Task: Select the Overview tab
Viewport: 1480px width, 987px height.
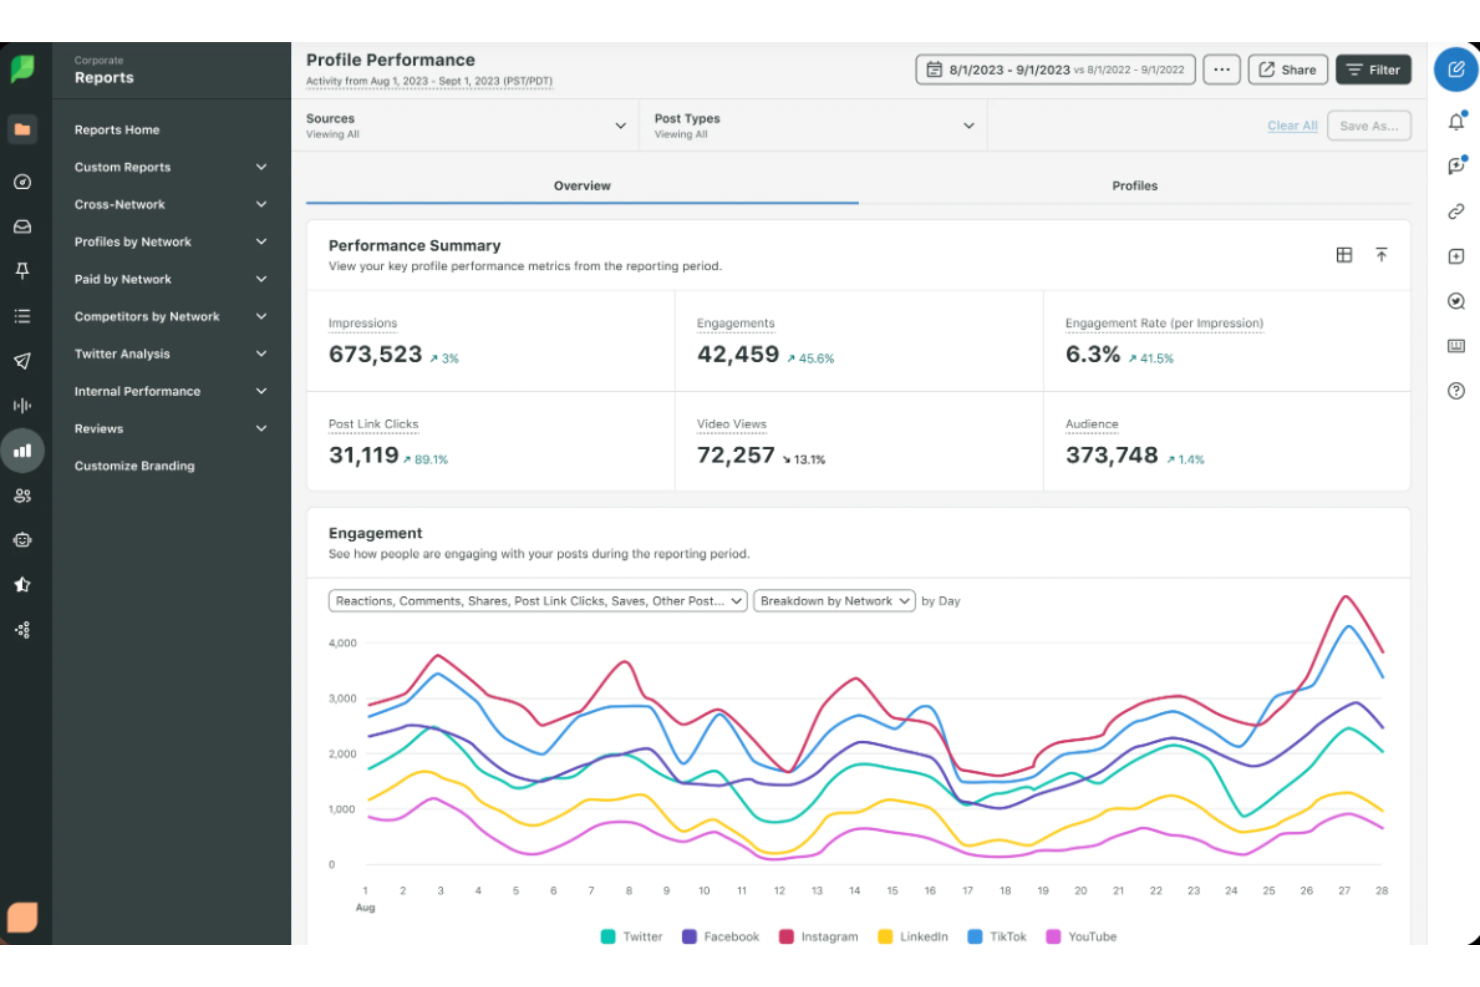Action: [x=582, y=185]
